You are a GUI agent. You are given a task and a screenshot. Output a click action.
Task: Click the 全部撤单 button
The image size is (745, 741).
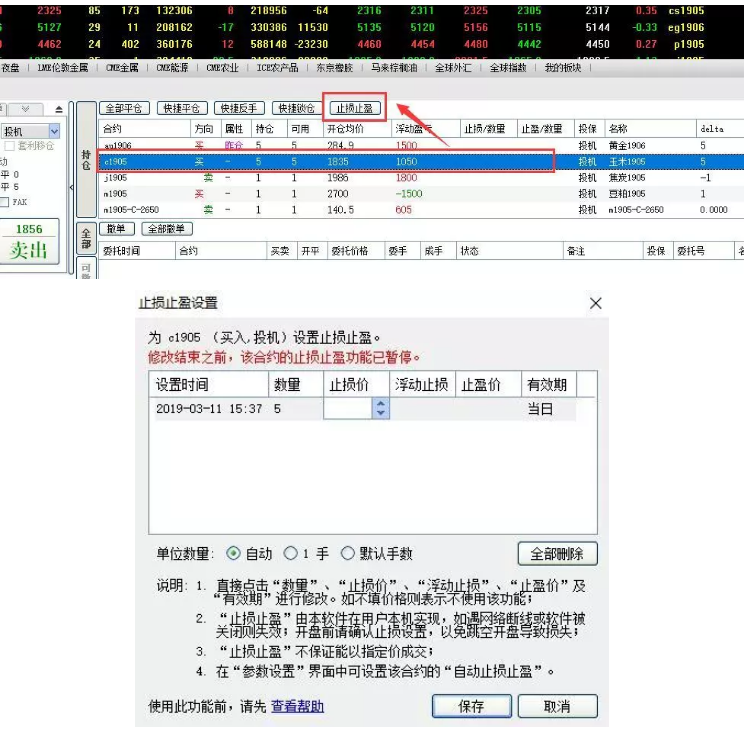pos(166,229)
